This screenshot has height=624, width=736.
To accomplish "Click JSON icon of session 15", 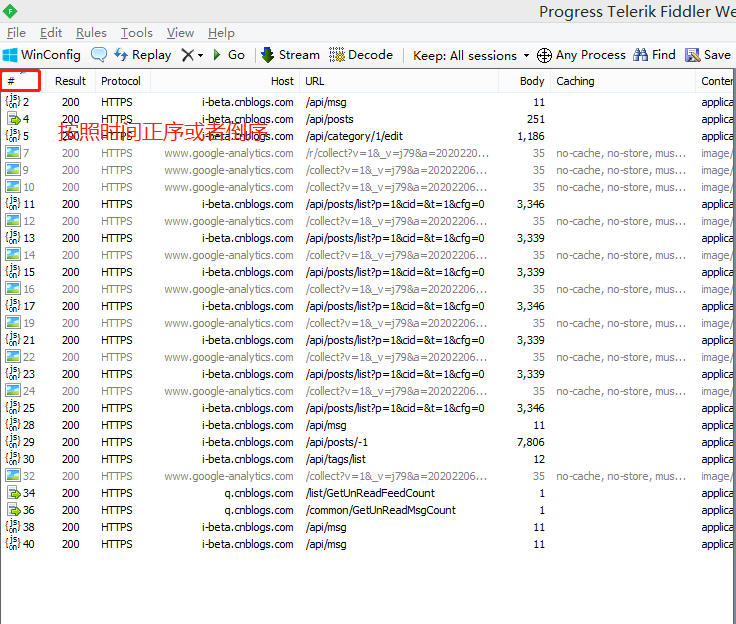I will pyautogui.click(x=13, y=272).
